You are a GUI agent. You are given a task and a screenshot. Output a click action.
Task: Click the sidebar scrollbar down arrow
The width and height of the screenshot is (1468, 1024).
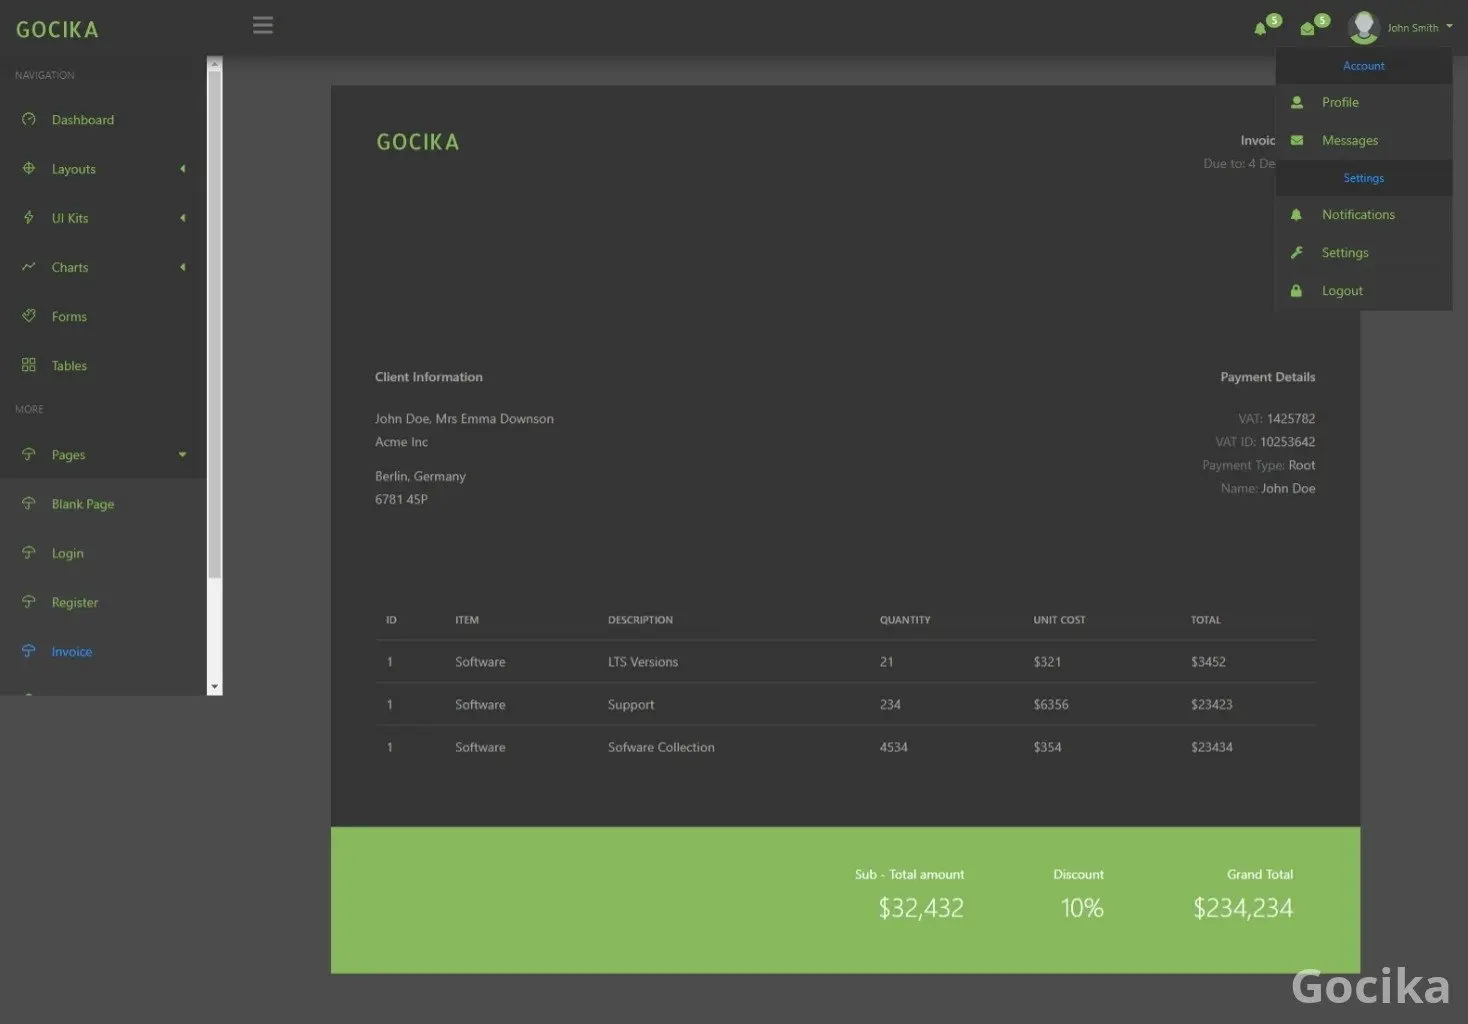(214, 687)
